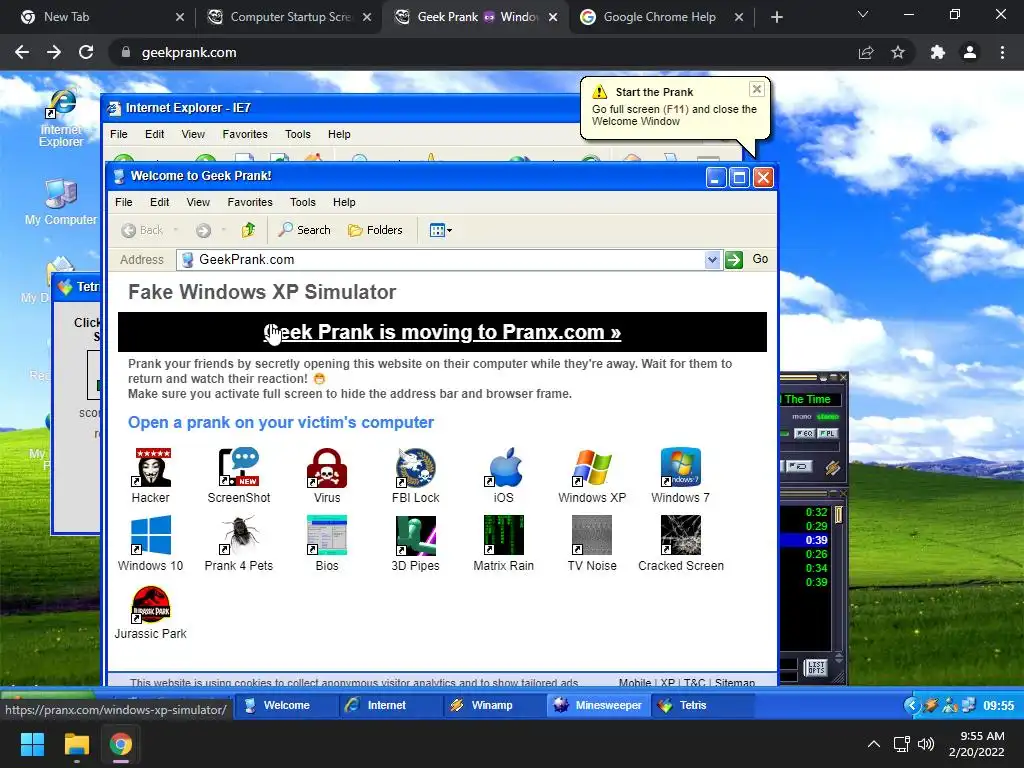This screenshot has width=1024, height=768.
Task: Open Edit menu in Welcome window
Action: coord(159,202)
